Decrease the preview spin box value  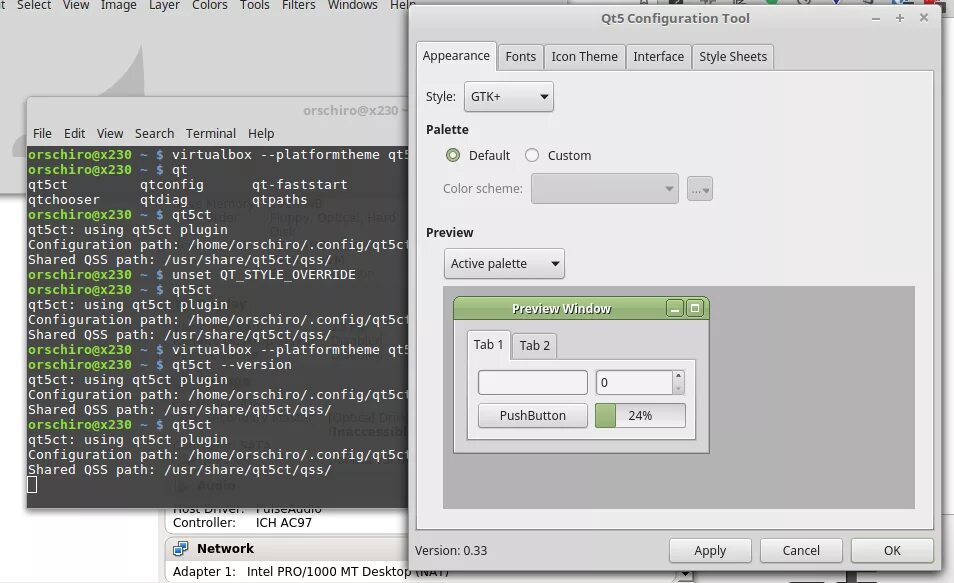tap(678, 389)
